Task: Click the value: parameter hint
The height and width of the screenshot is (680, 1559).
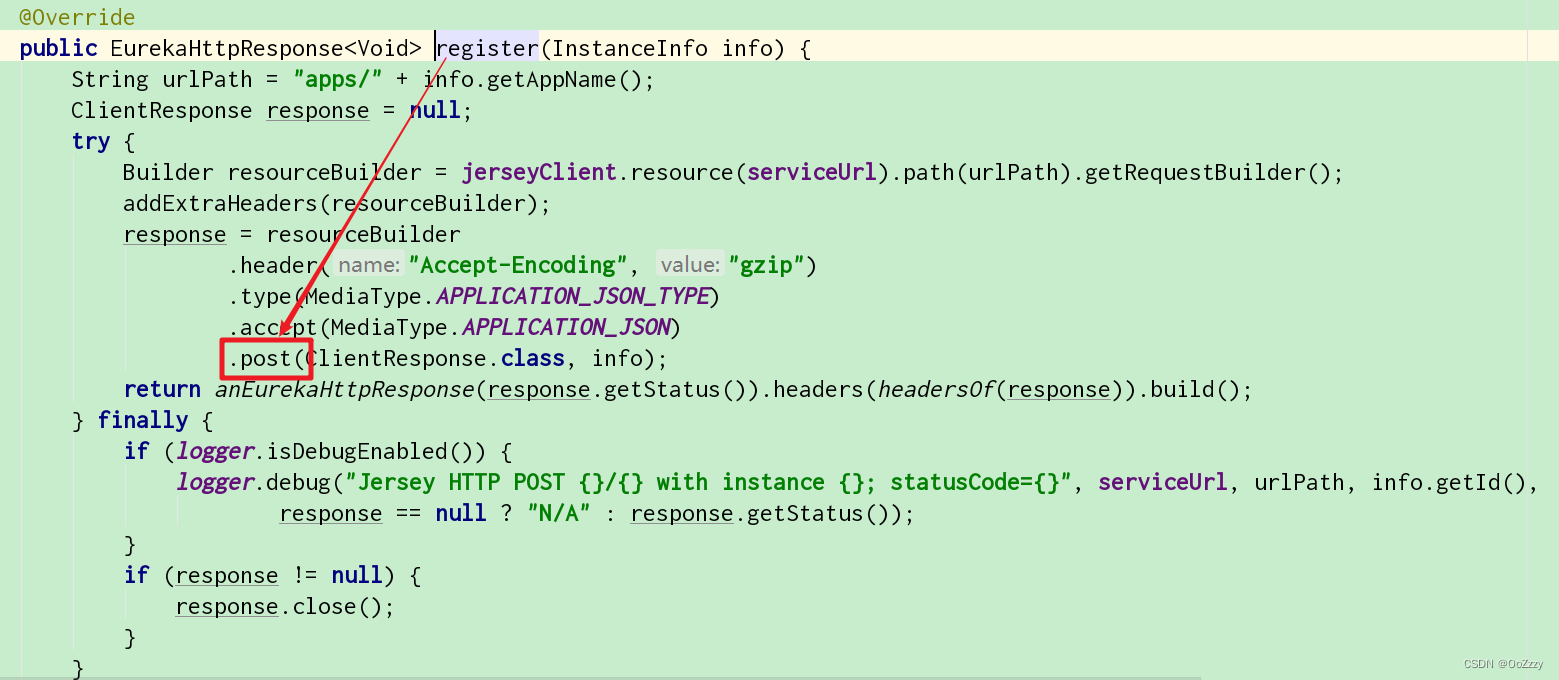Action: click(x=690, y=265)
